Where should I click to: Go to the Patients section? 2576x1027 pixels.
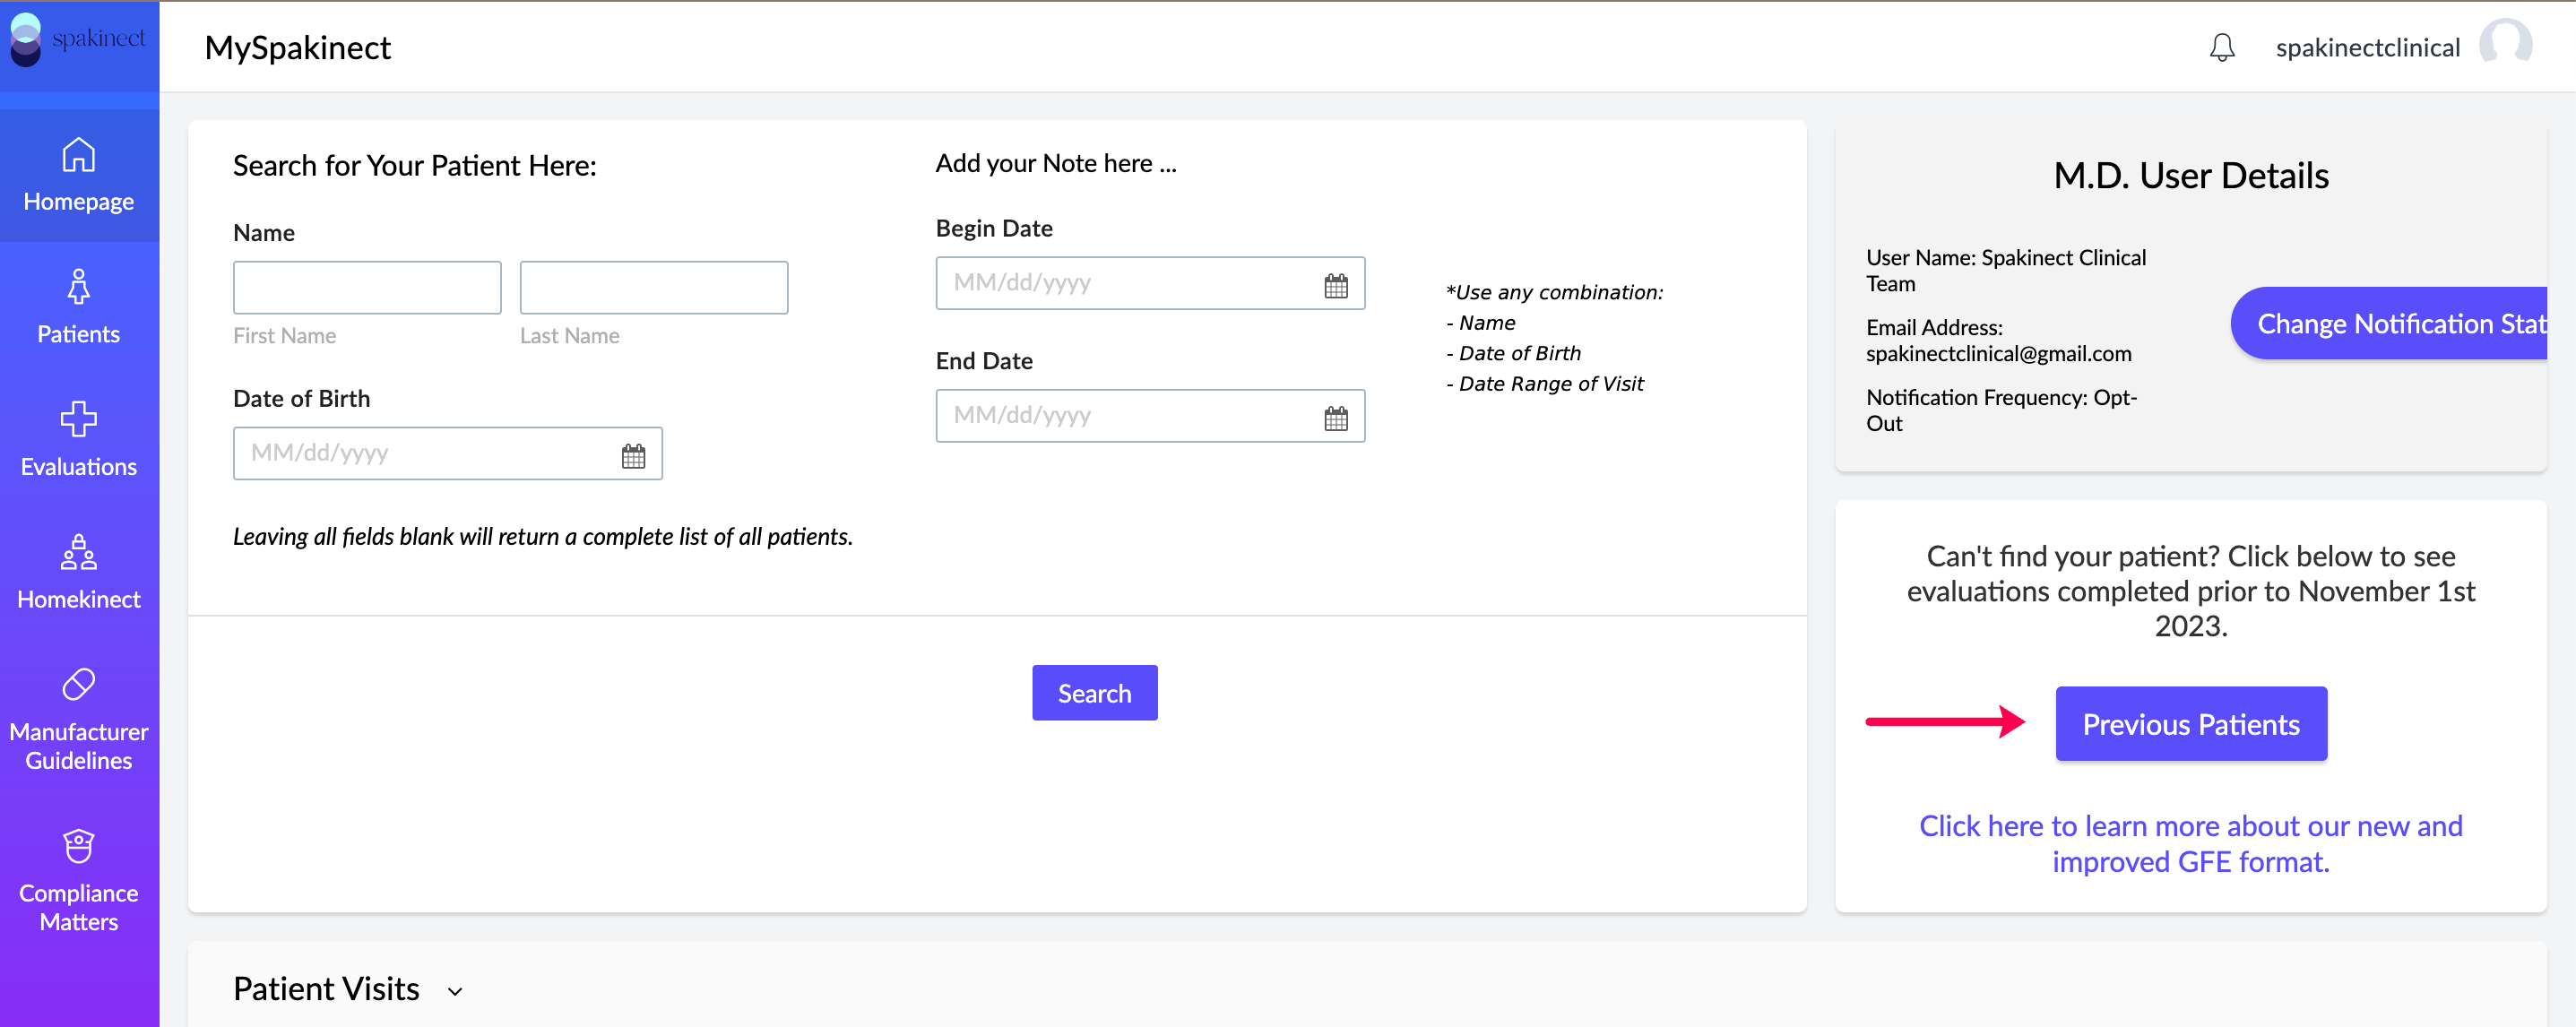(79, 307)
